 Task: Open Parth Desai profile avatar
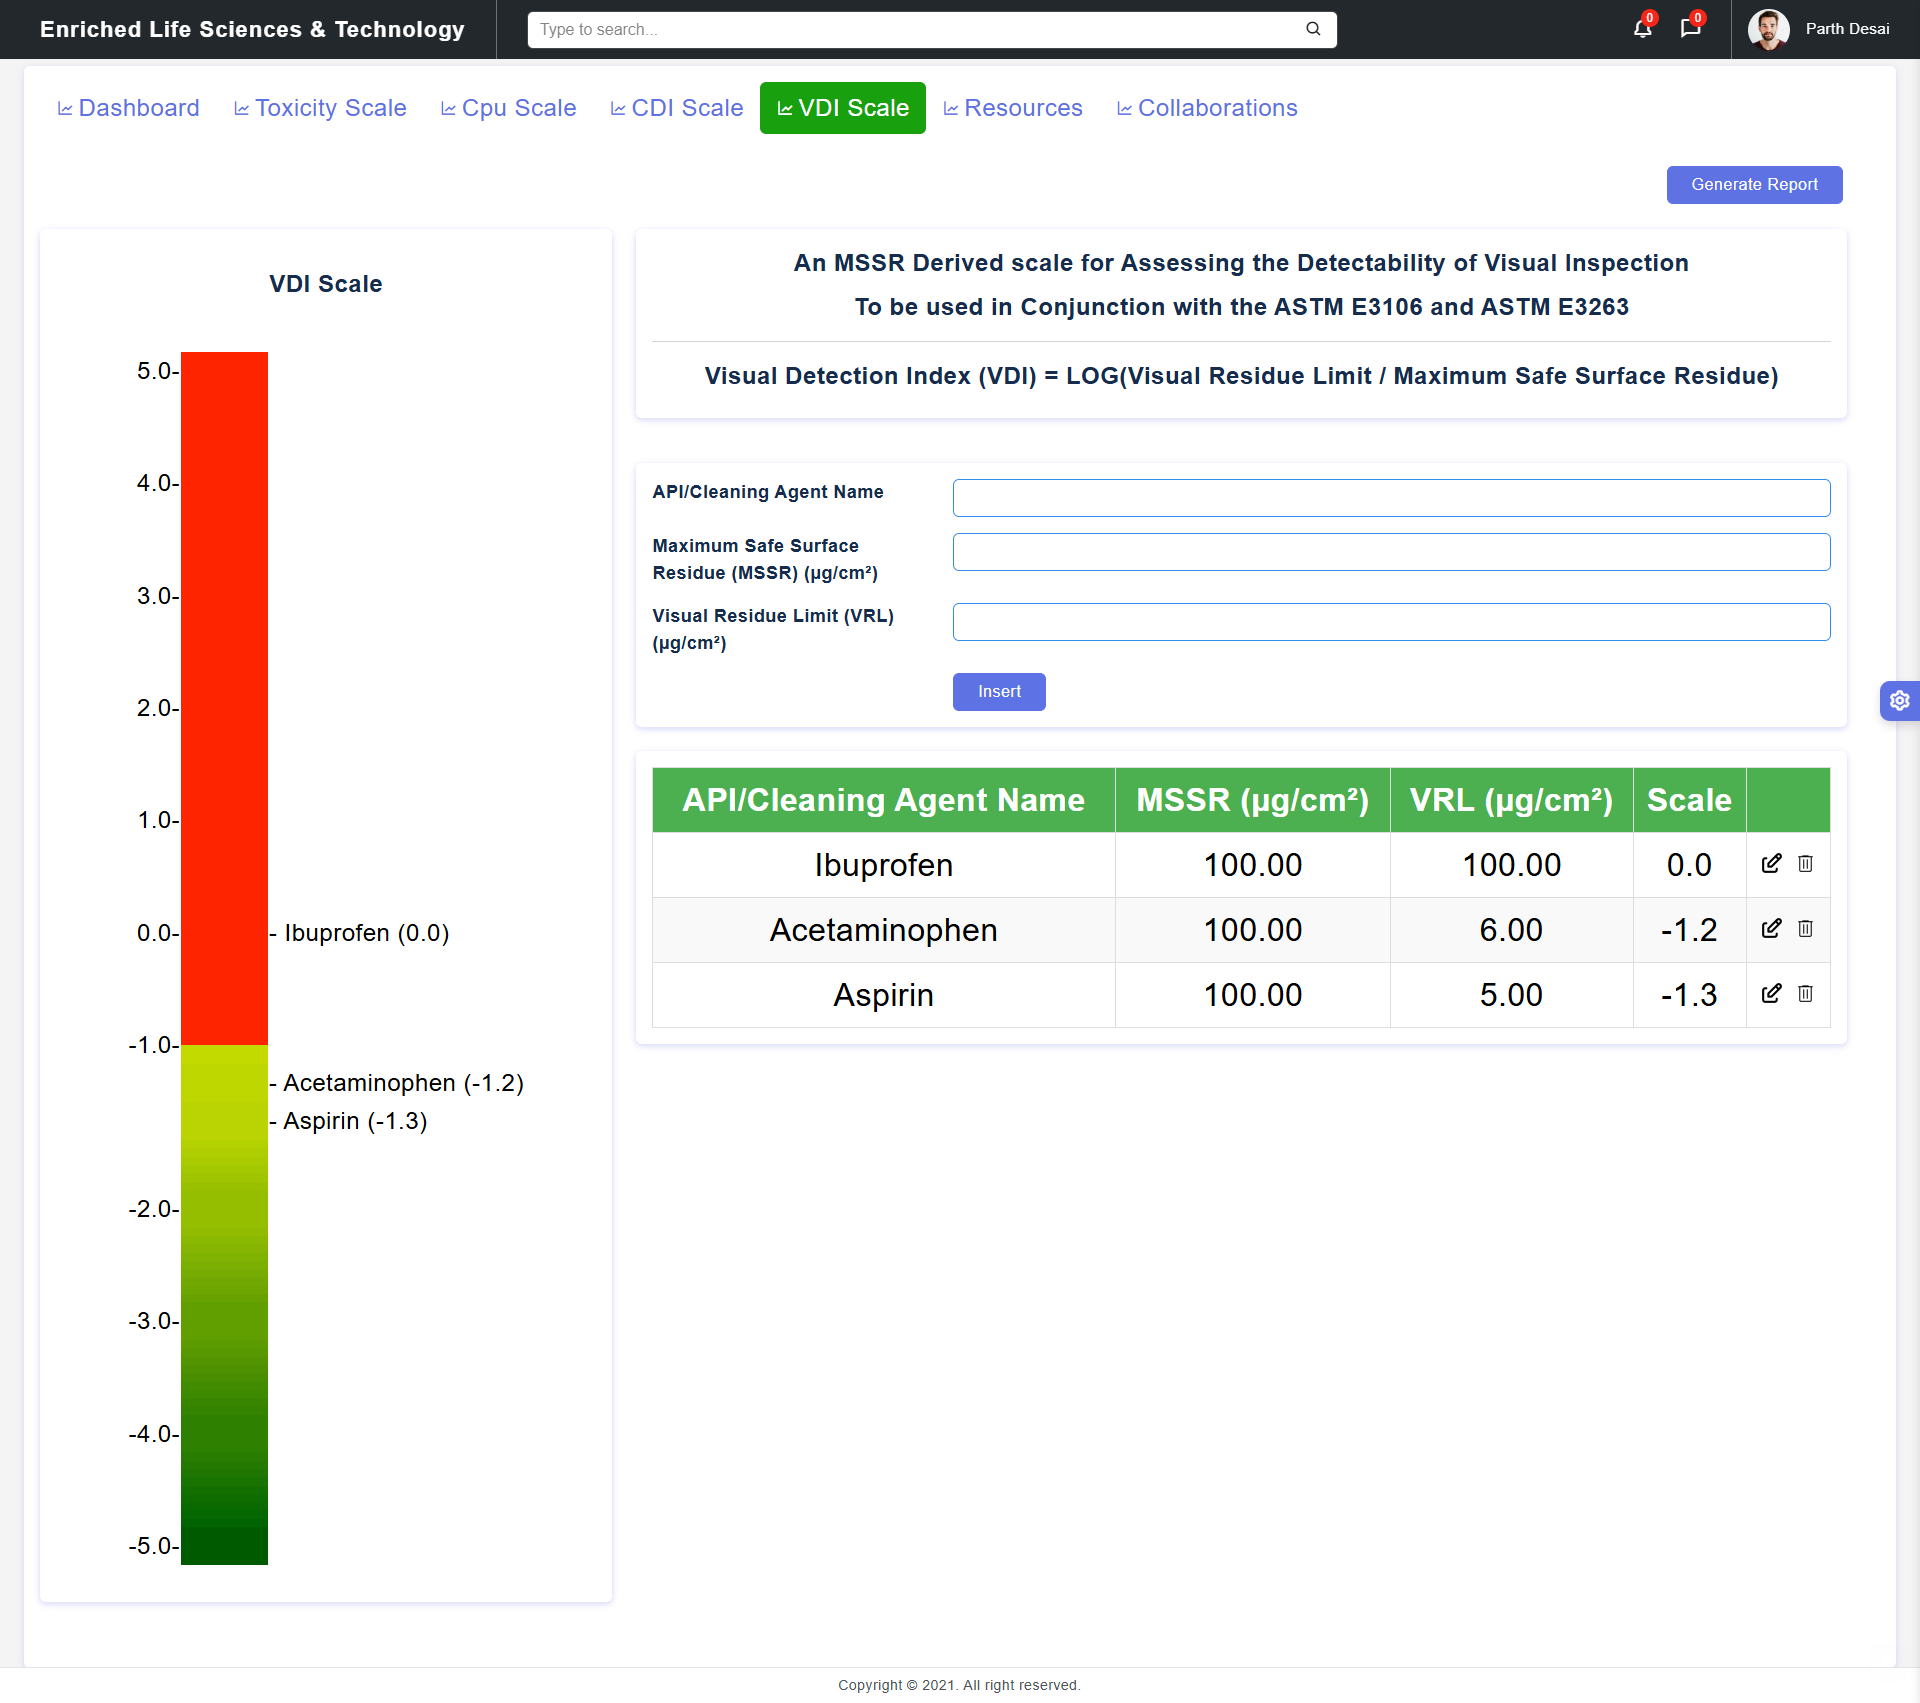(x=1768, y=29)
